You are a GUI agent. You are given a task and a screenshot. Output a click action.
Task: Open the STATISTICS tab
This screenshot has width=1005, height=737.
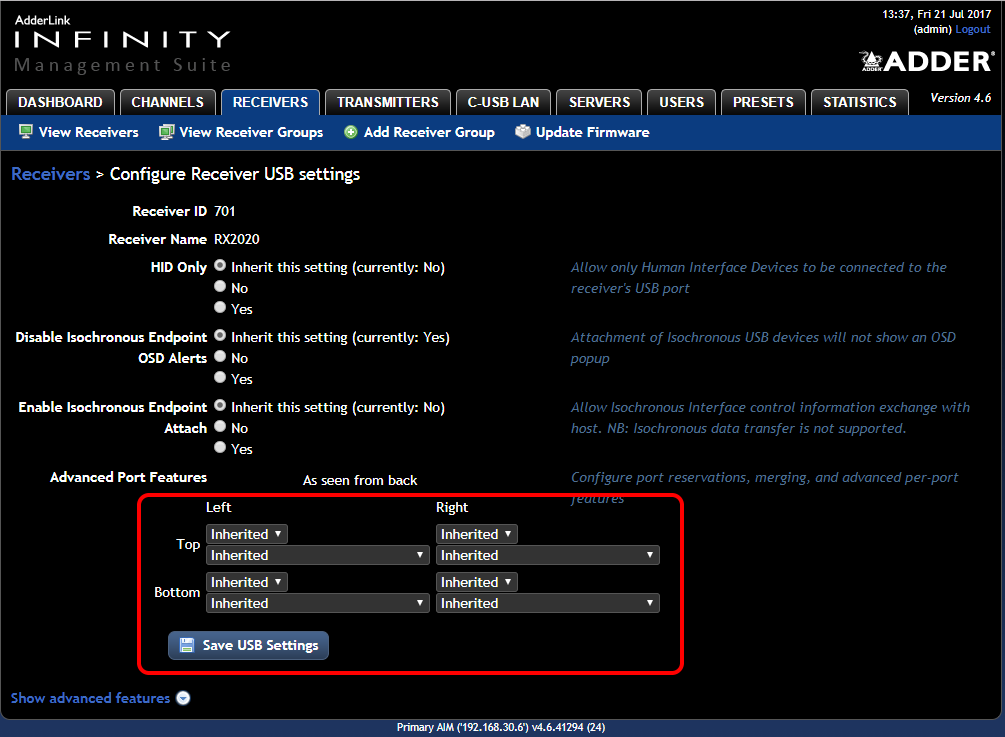tap(860, 102)
